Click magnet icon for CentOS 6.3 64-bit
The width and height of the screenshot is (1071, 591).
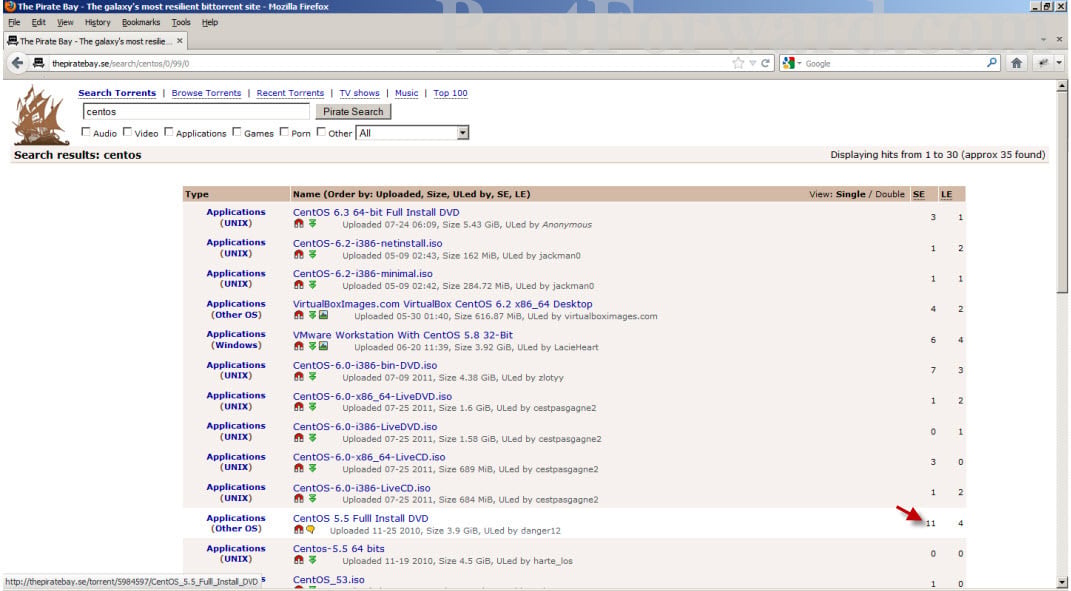coord(298,224)
